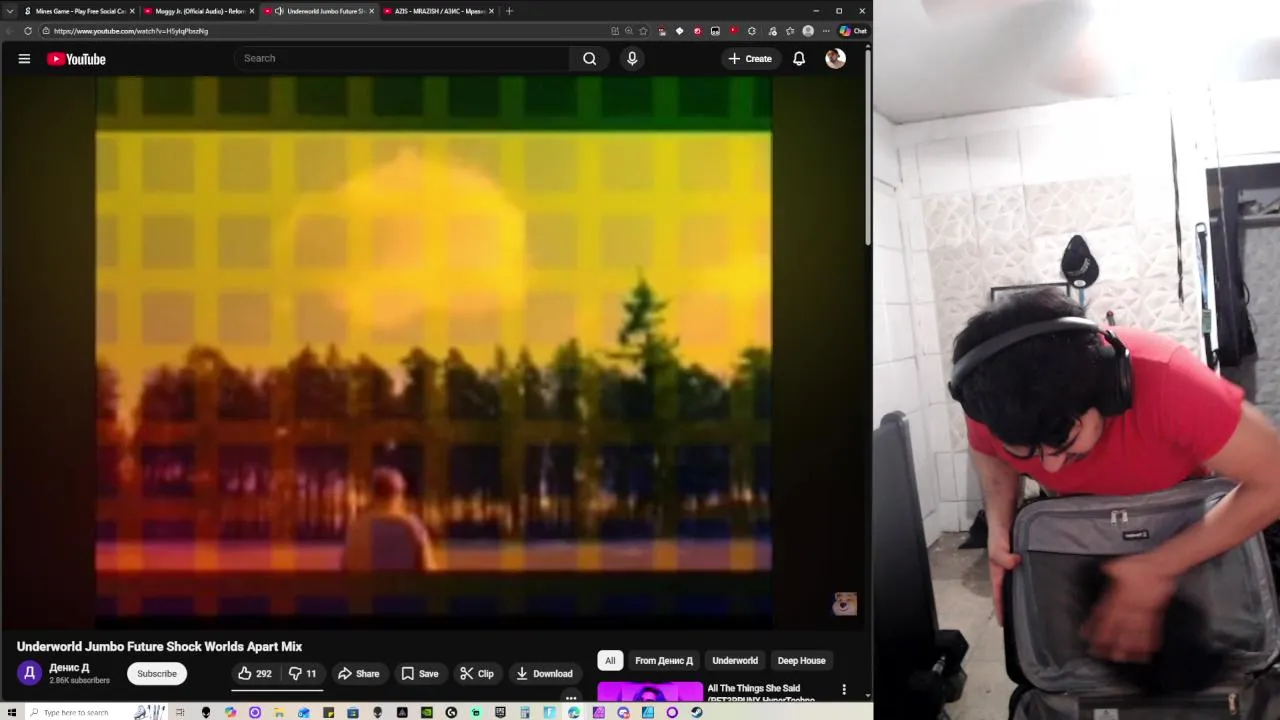Open the Steam taskbar icon

pyautogui.click(x=697, y=712)
